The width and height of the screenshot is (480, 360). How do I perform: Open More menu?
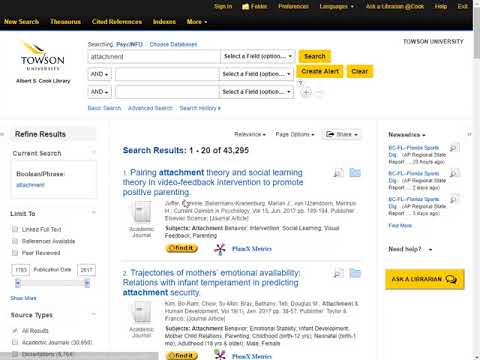tap(197, 22)
